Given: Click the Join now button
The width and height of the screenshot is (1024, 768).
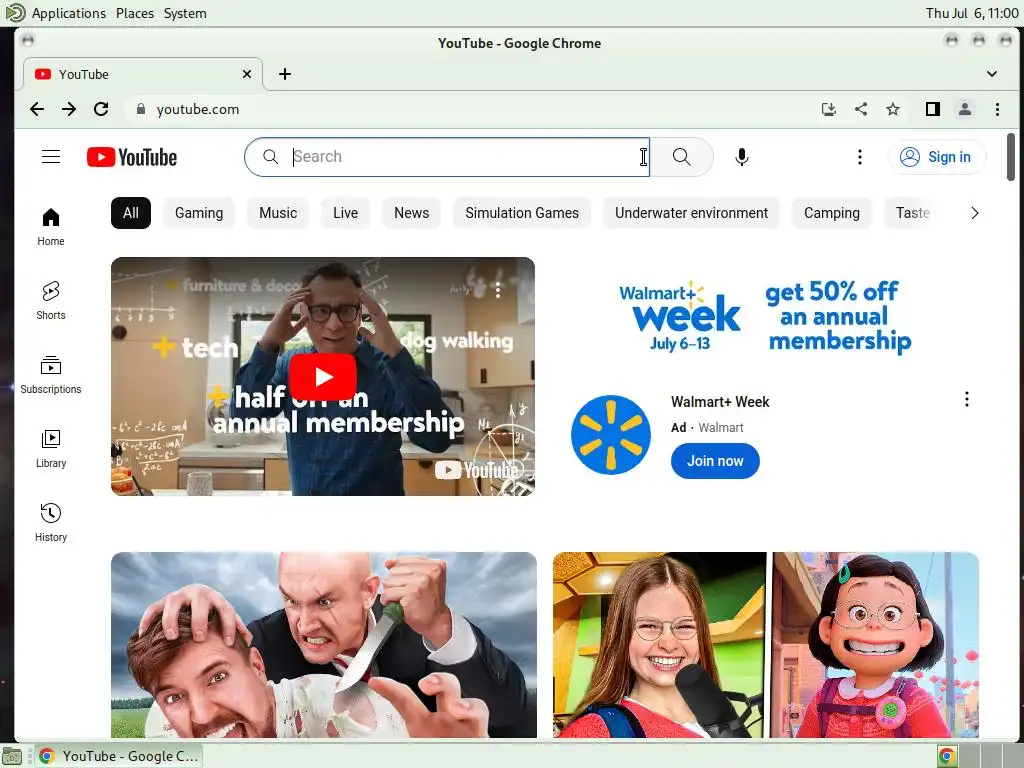Looking at the screenshot, I should pos(715,461).
